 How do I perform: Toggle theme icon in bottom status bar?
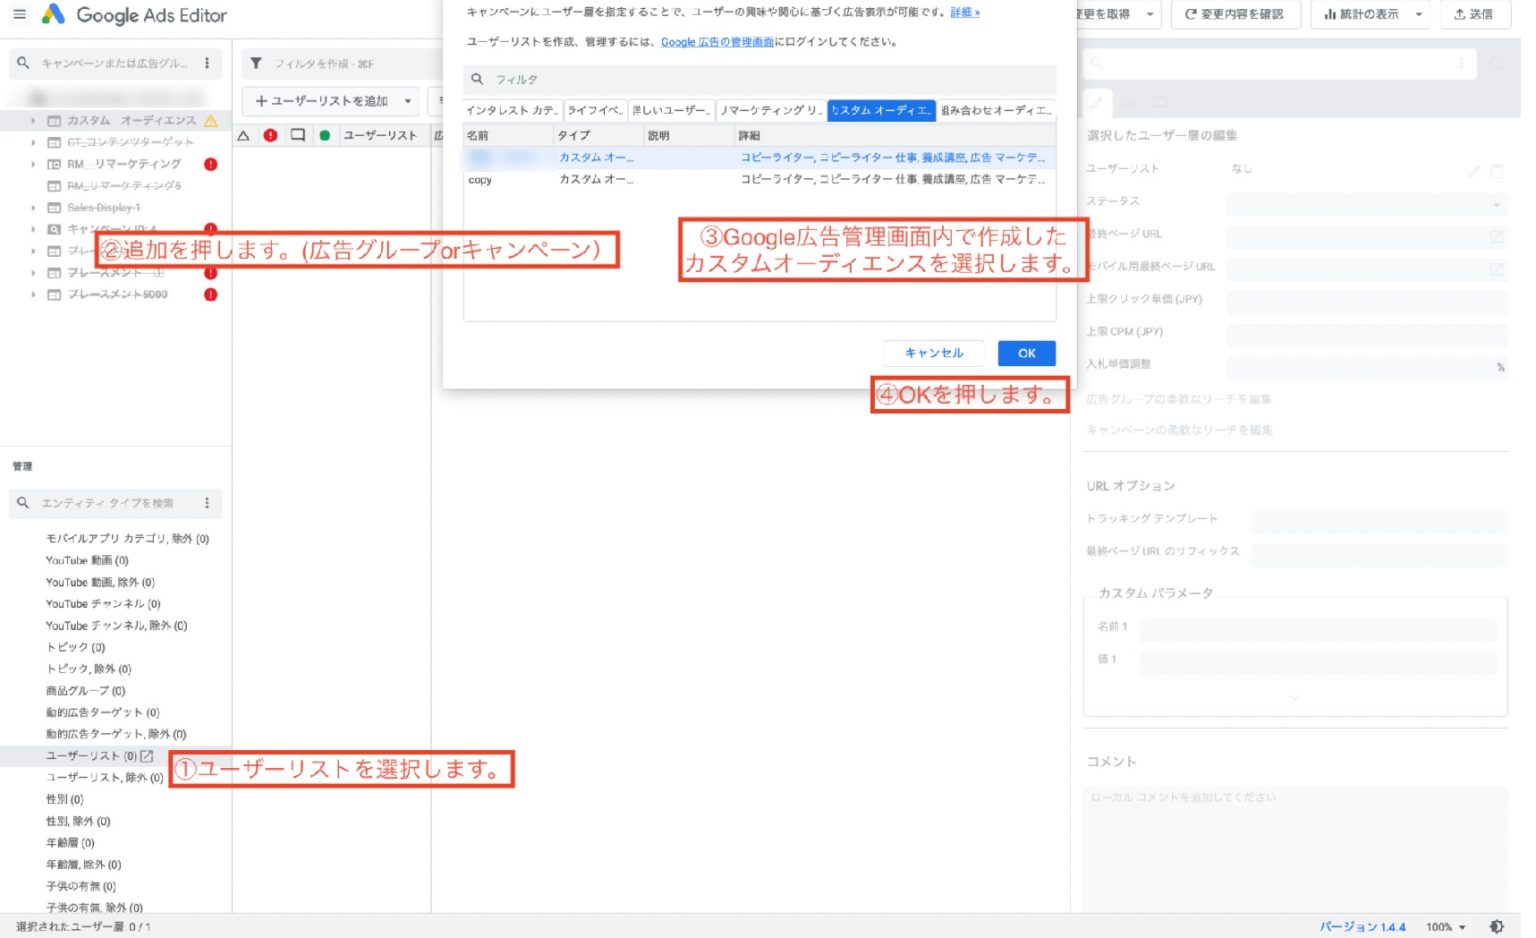[1497, 927]
